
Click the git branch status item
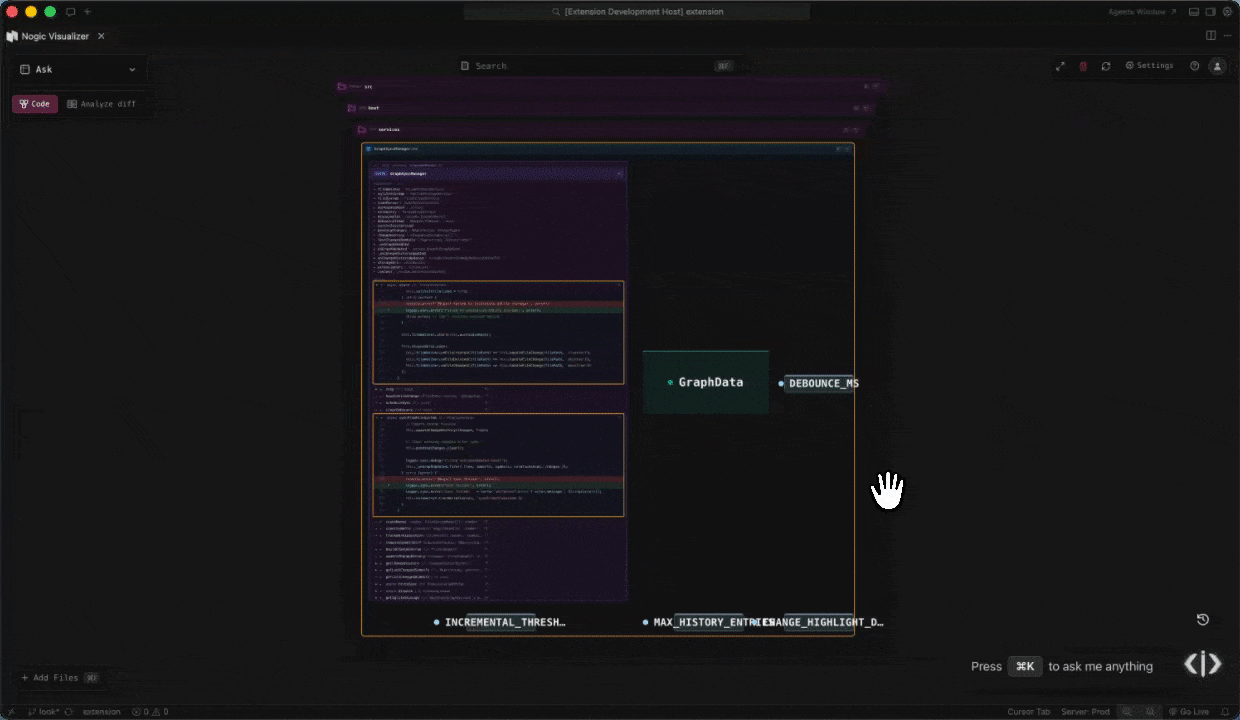[x=43, y=712]
